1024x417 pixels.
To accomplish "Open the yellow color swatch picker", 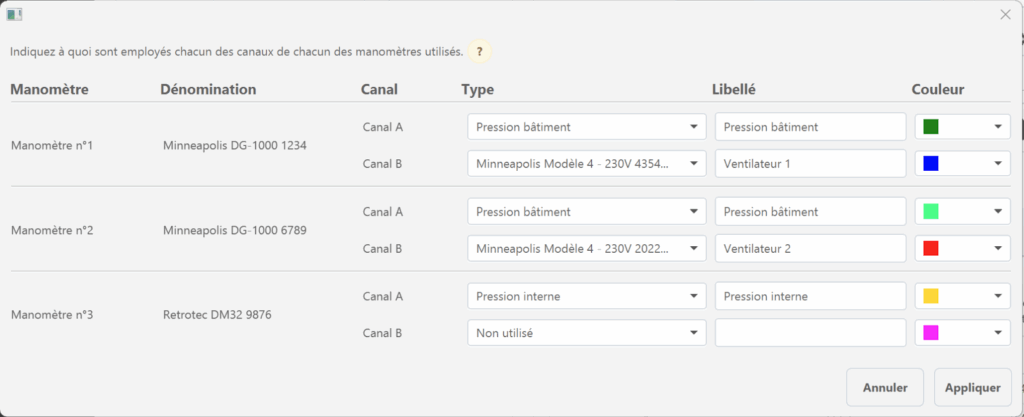I will click(961, 296).
